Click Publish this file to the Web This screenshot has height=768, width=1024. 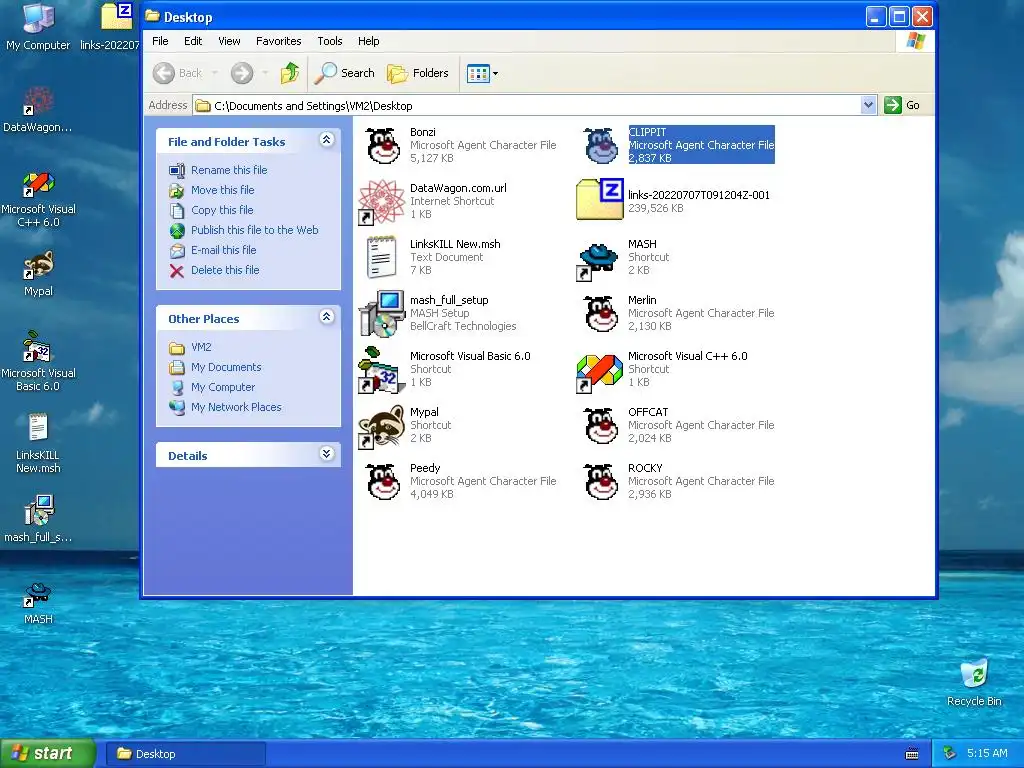tap(255, 230)
